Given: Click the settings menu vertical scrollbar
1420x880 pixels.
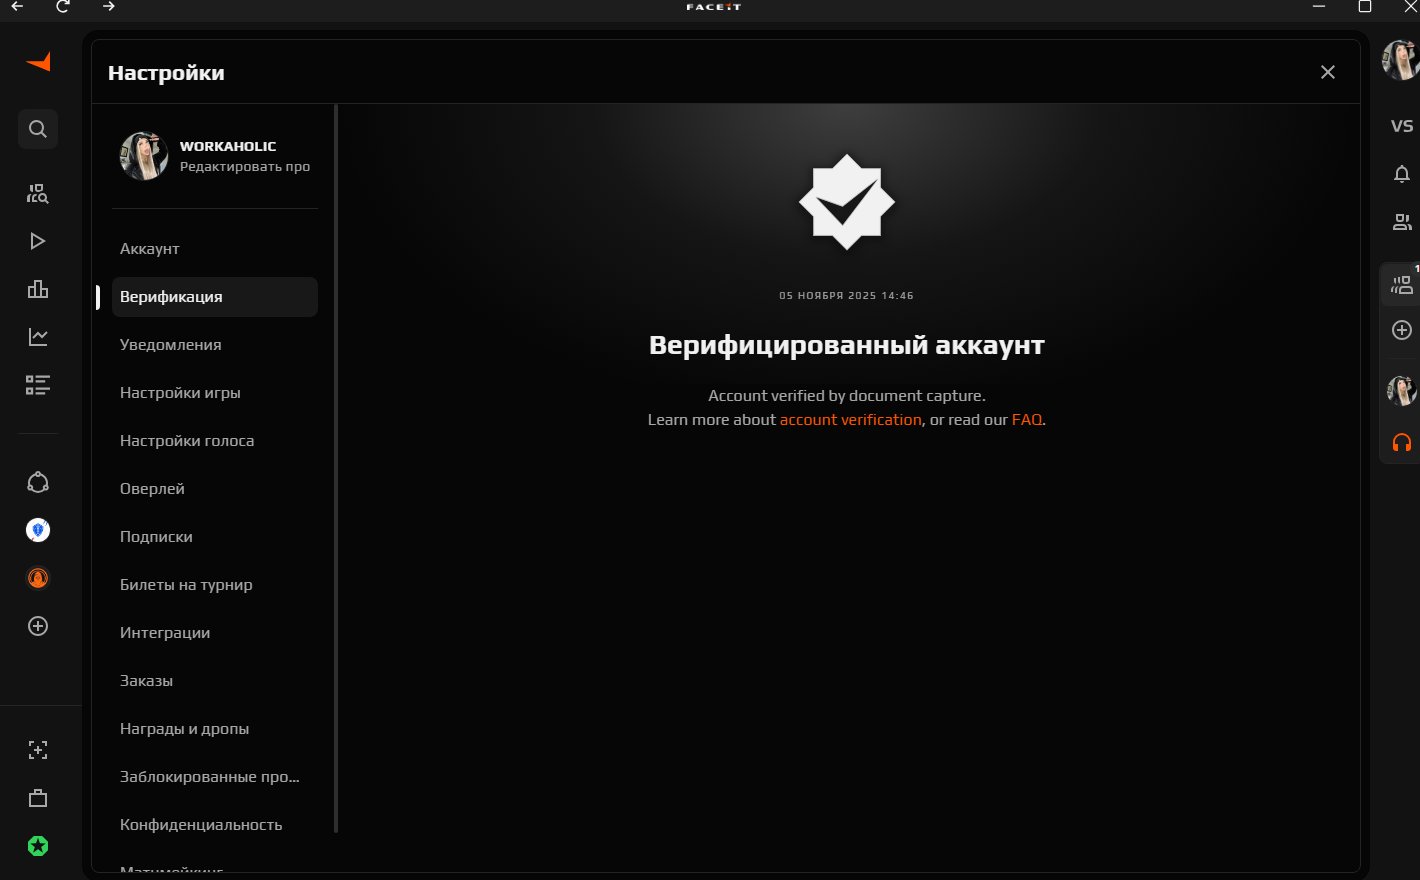Looking at the screenshot, I should pos(336,468).
